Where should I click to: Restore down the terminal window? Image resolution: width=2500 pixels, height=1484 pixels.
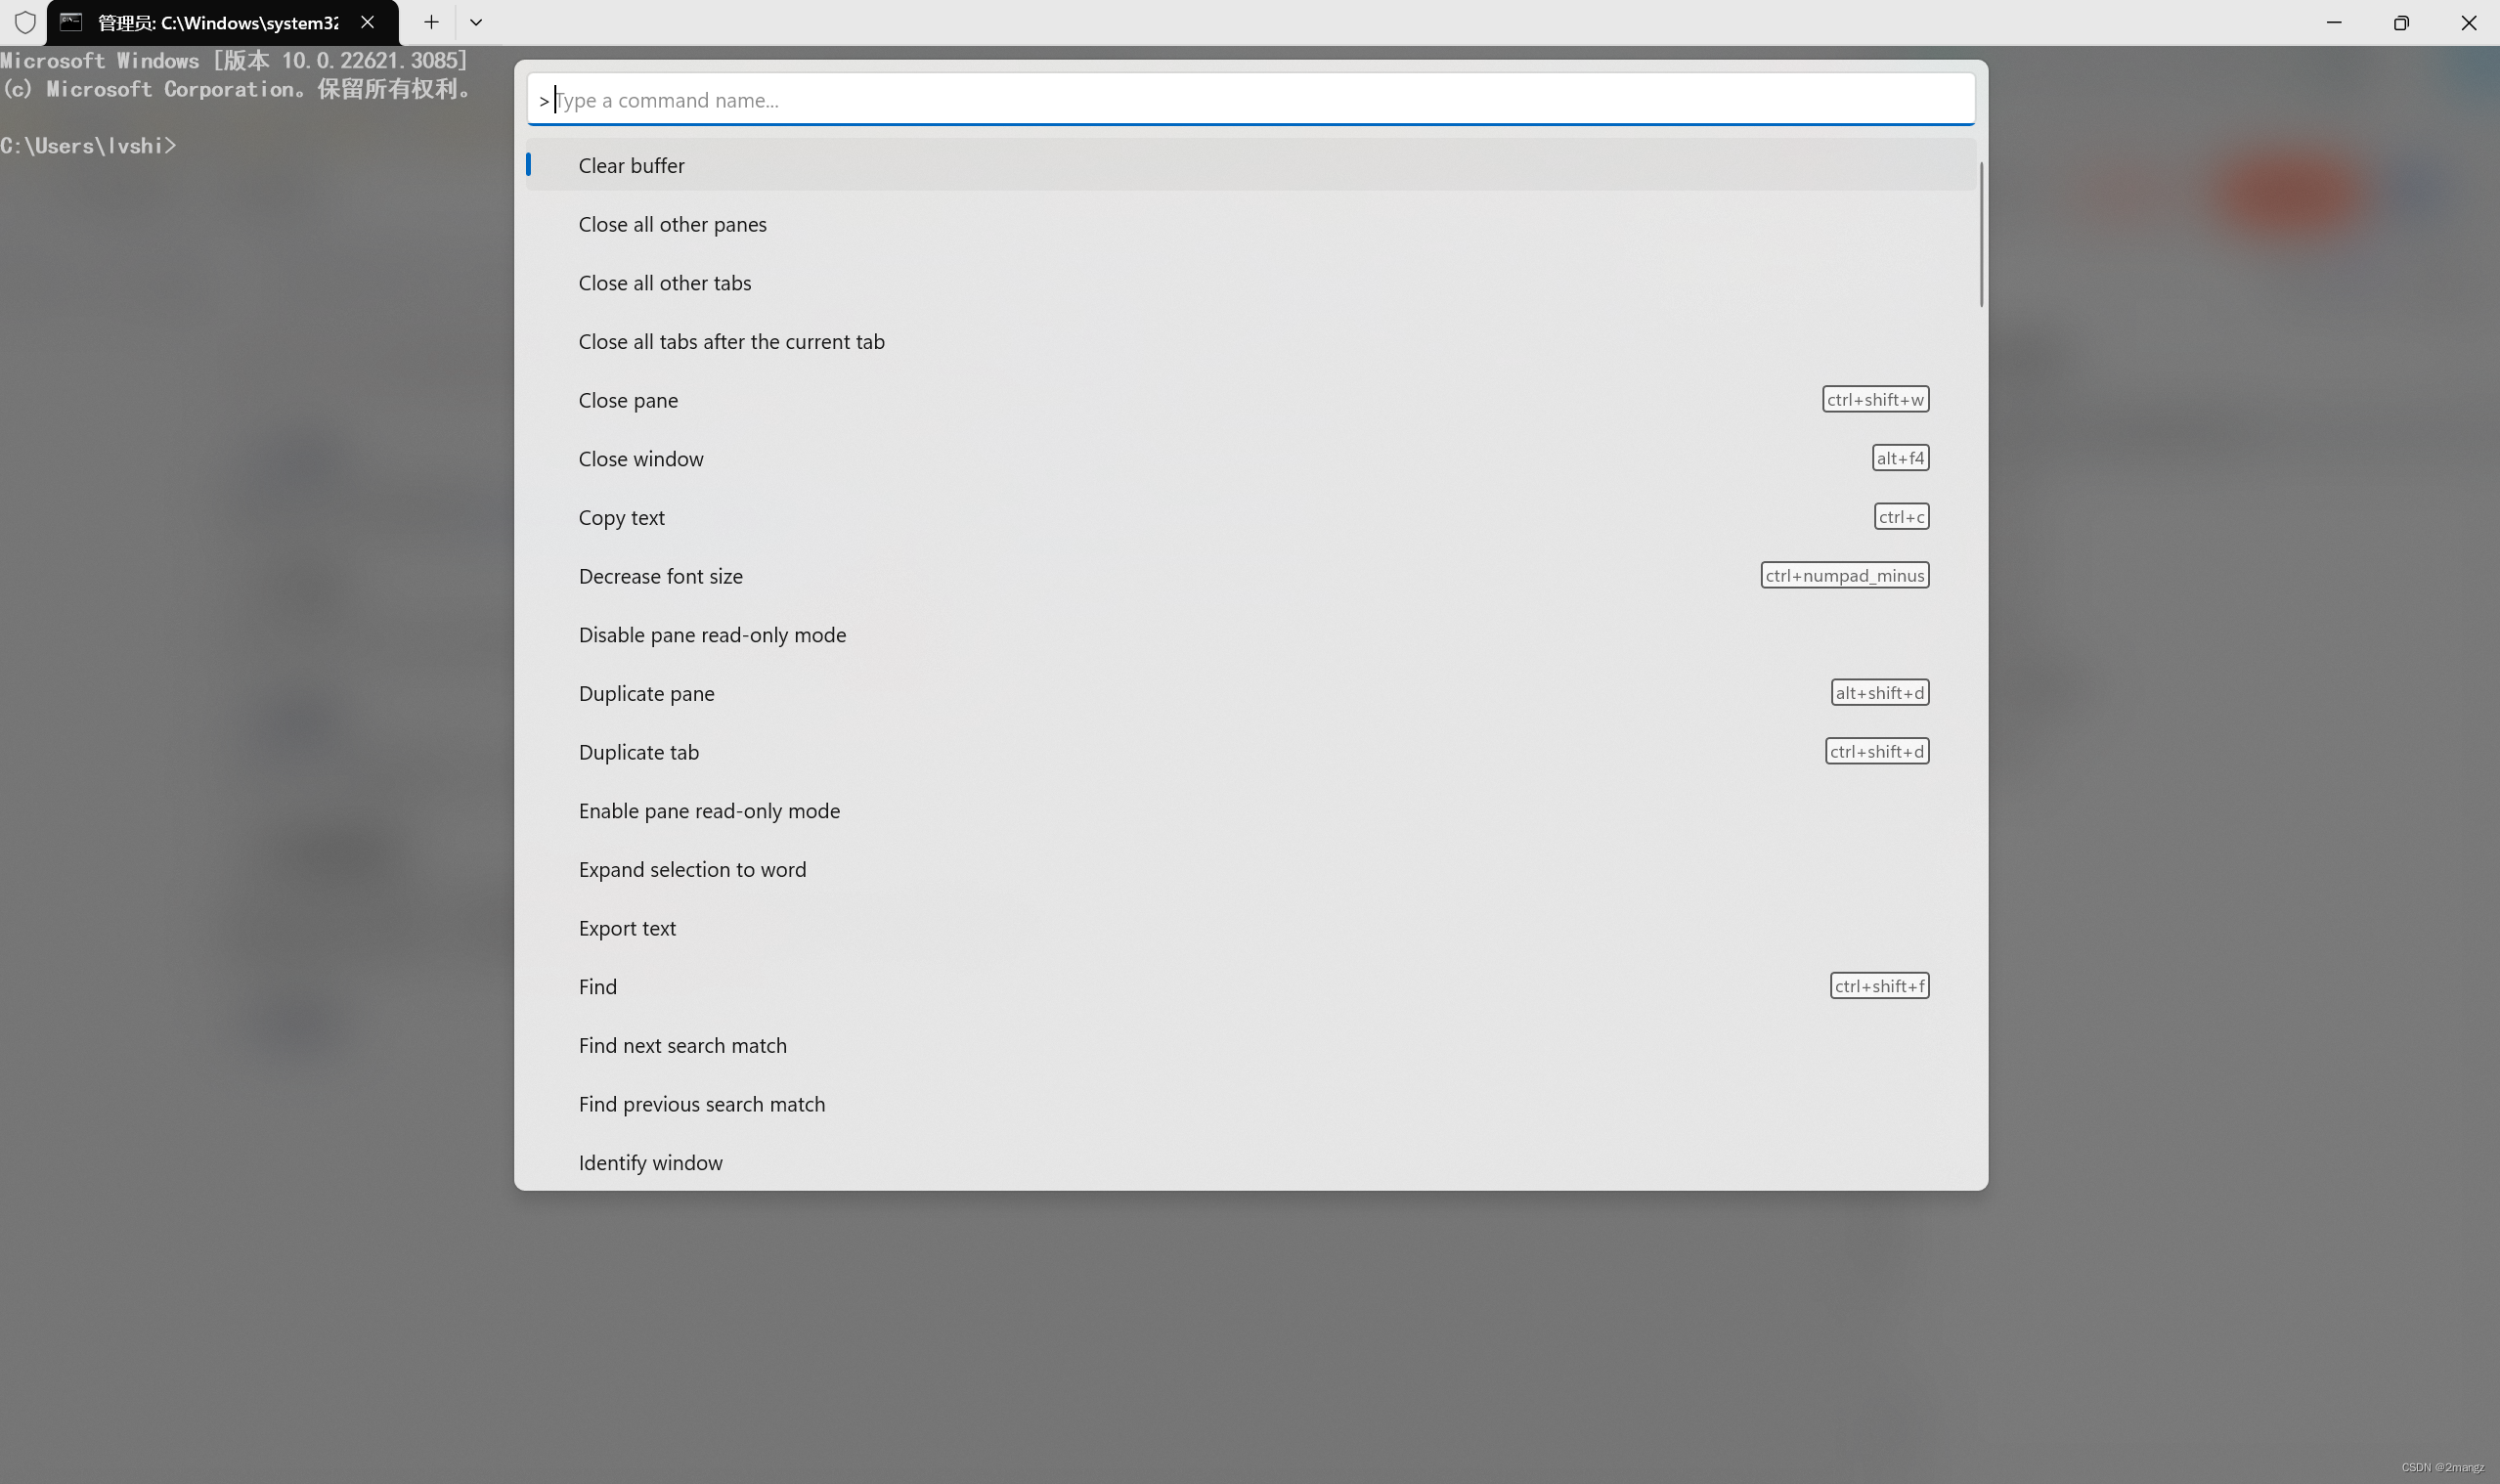tap(2401, 22)
